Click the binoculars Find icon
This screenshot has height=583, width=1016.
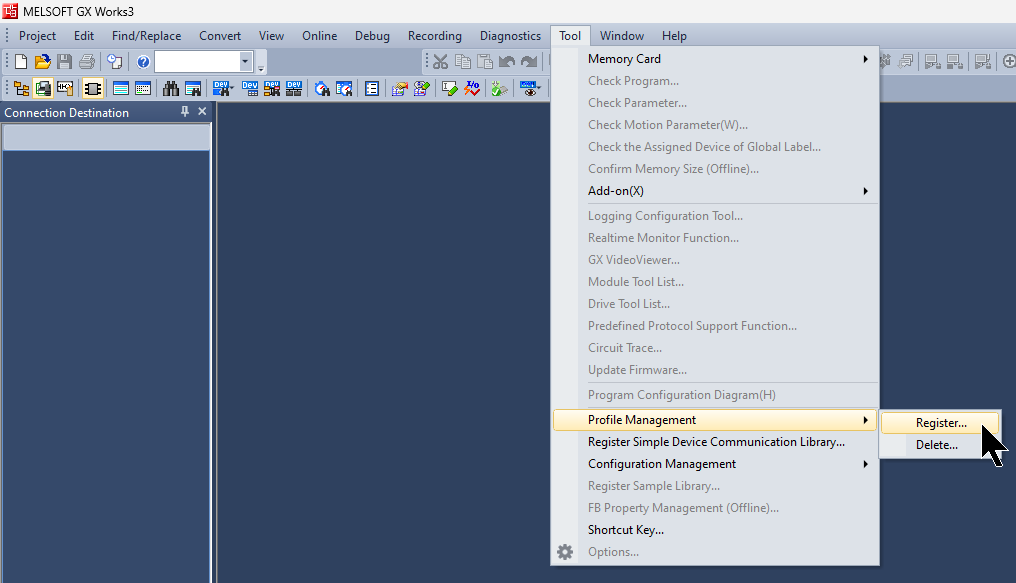coord(171,88)
